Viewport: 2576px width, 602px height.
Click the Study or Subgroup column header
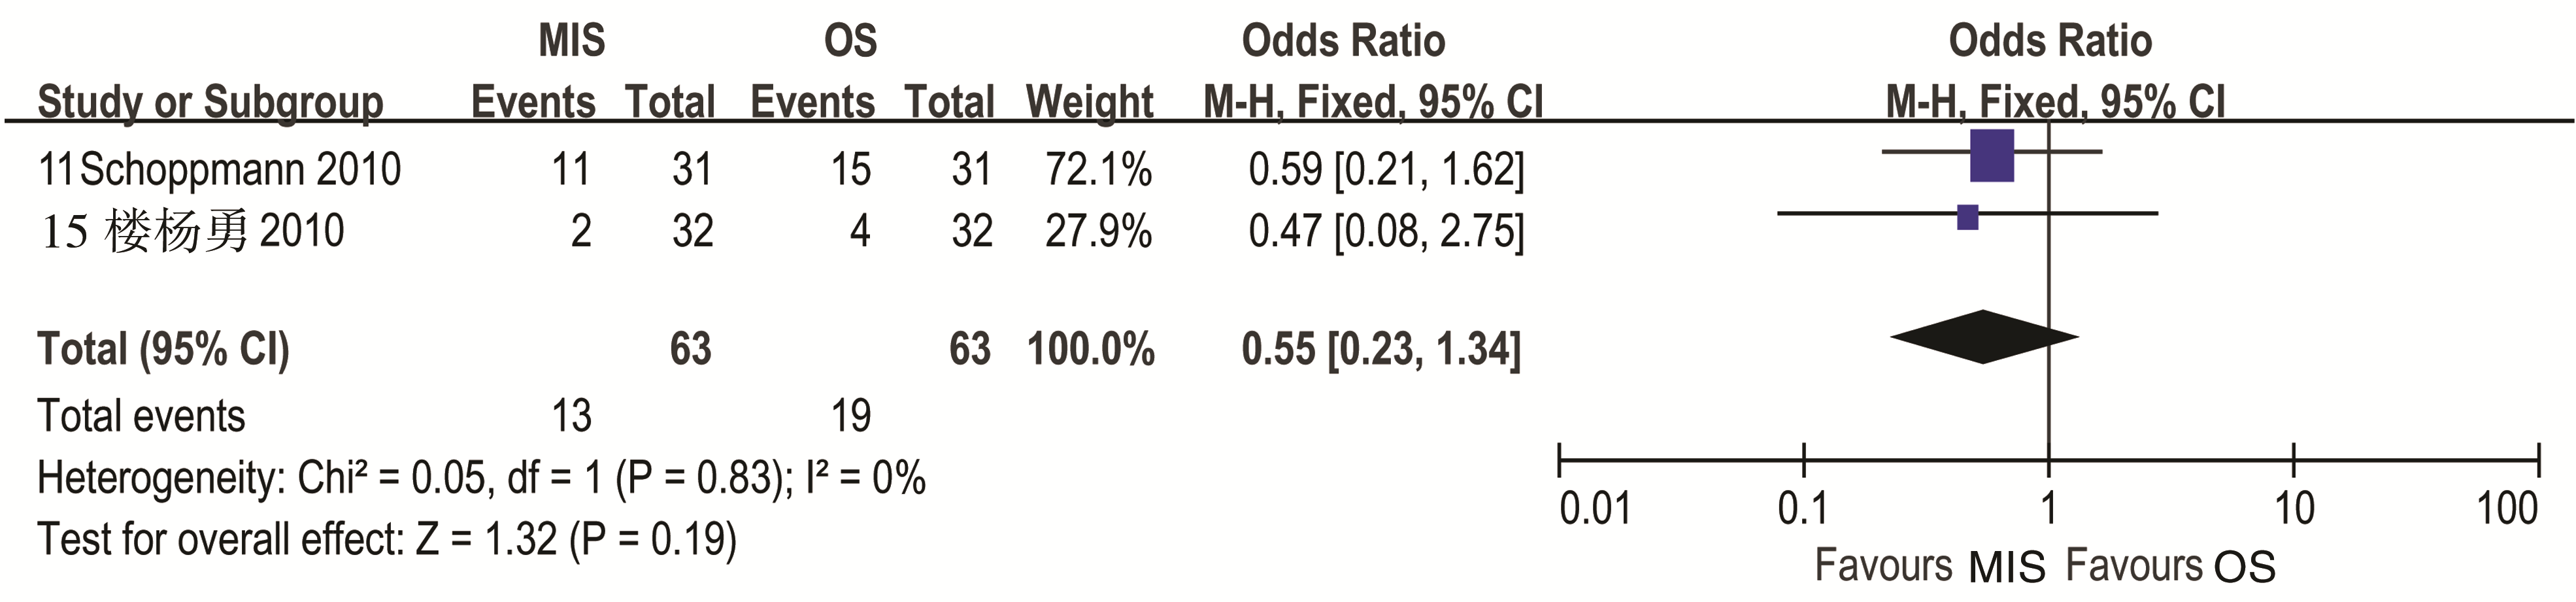[210, 102]
